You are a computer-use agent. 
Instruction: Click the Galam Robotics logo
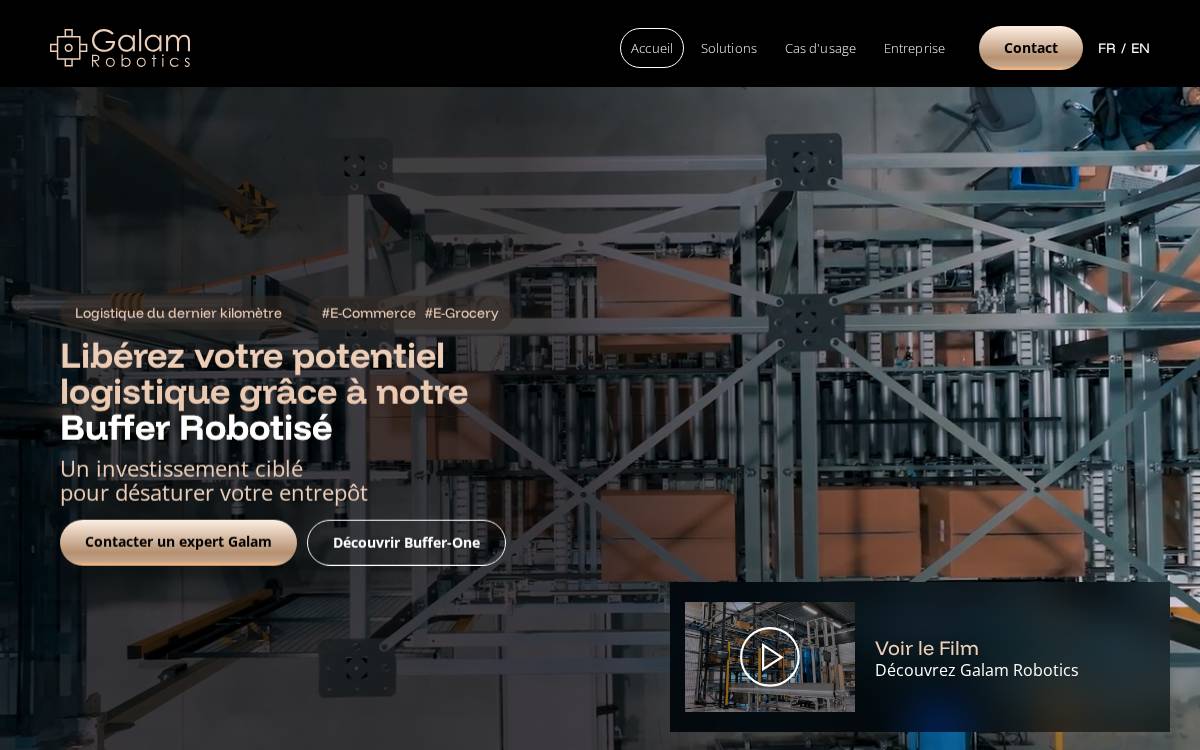coord(120,48)
